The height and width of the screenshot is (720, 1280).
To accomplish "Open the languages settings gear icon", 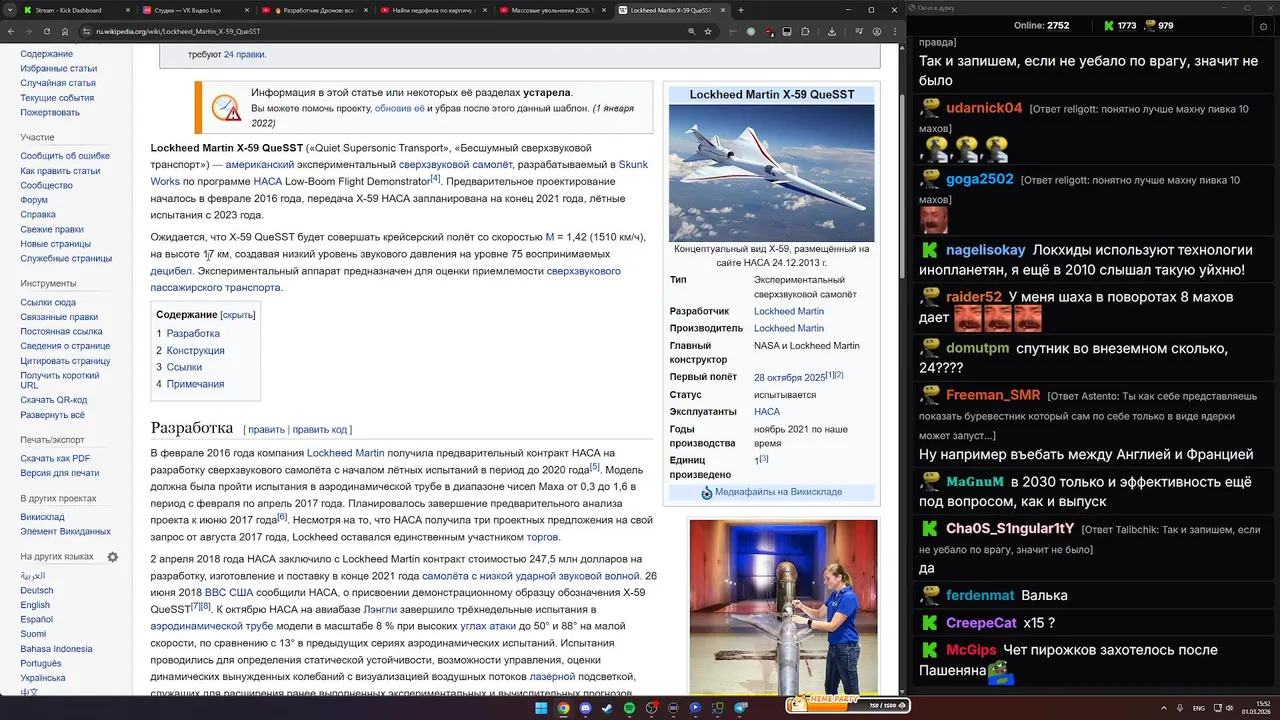I will tap(113, 557).
